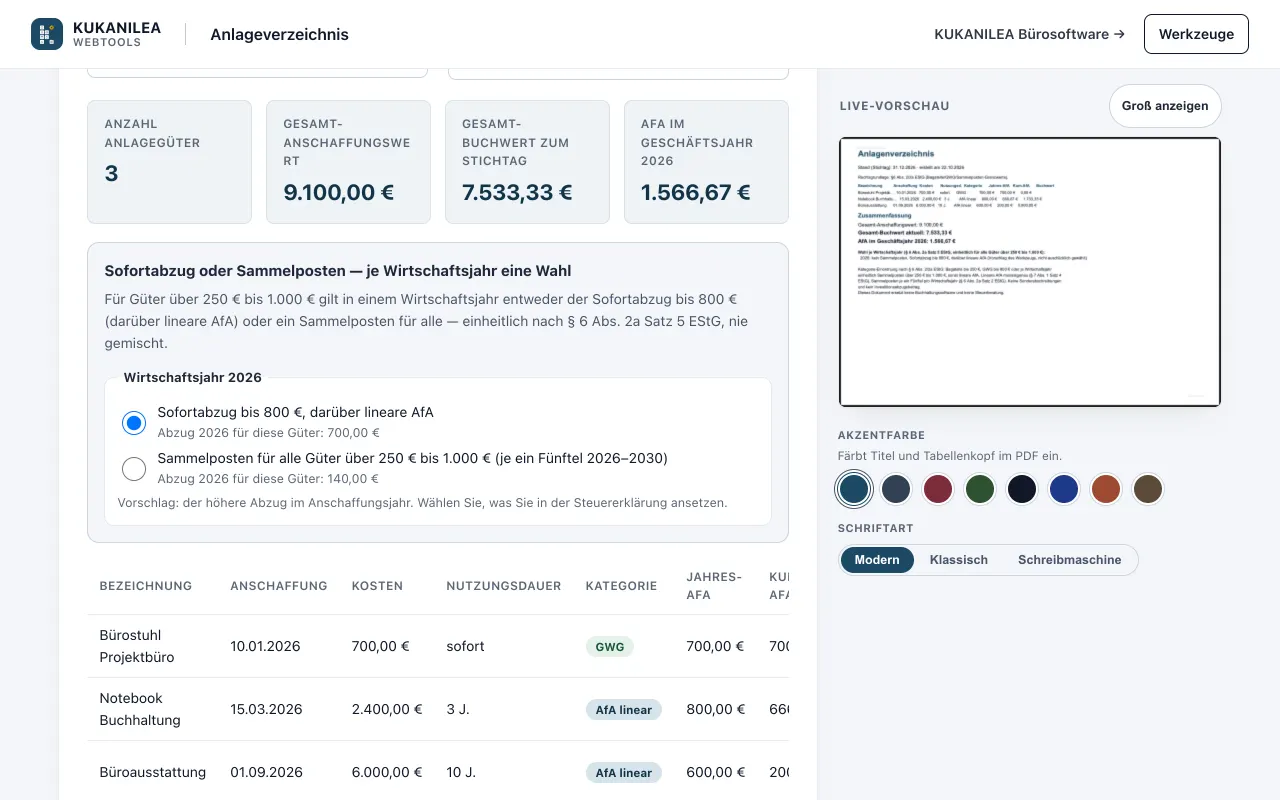
Task: Click the Kosten column header
Action: point(378,586)
